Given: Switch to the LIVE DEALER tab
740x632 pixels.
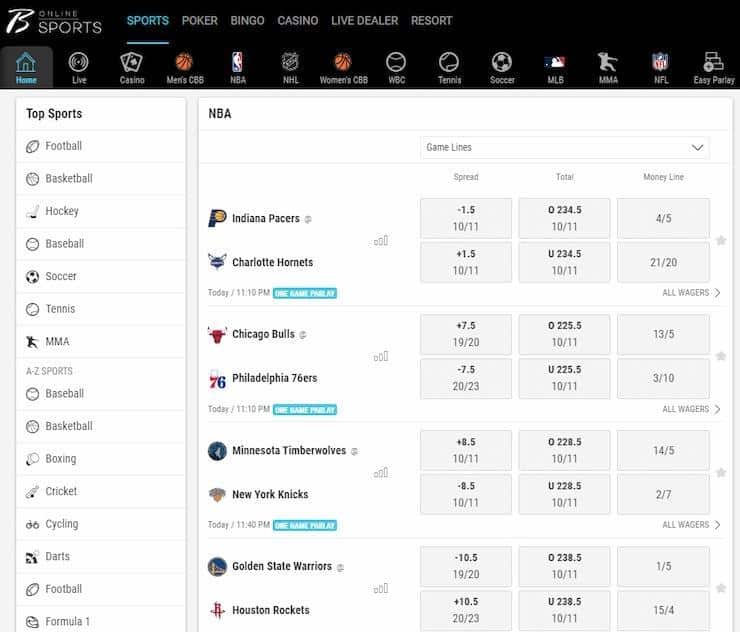Looking at the screenshot, I should click(364, 21).
